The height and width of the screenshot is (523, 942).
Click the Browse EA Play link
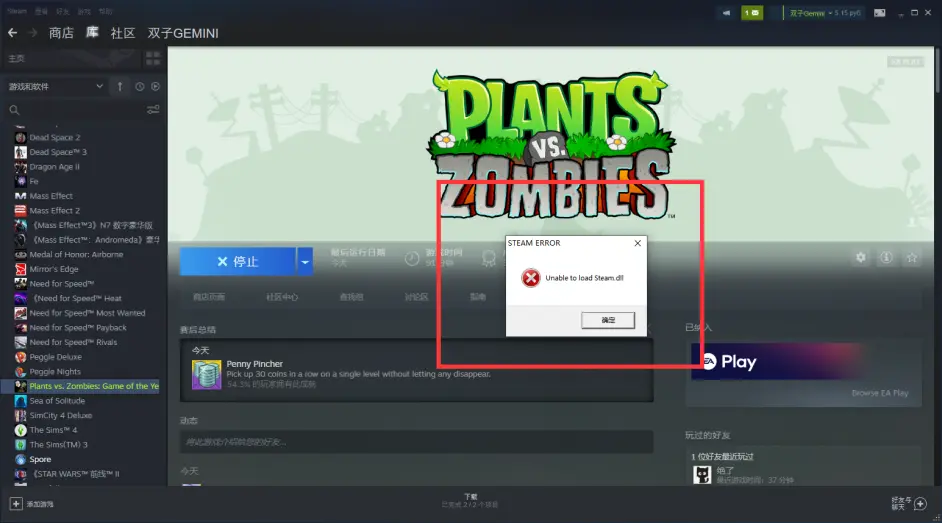[880, 393]
